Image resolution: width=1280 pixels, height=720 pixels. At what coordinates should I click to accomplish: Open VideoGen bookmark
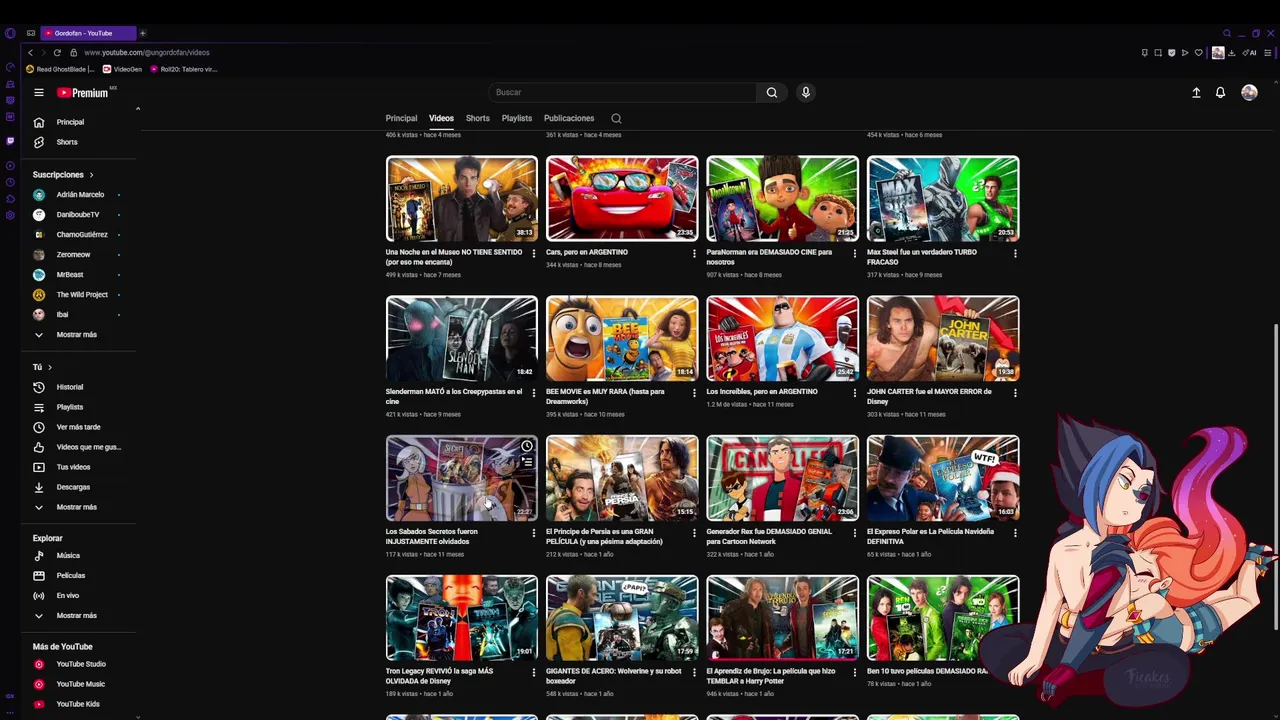(x=123, y=69)
